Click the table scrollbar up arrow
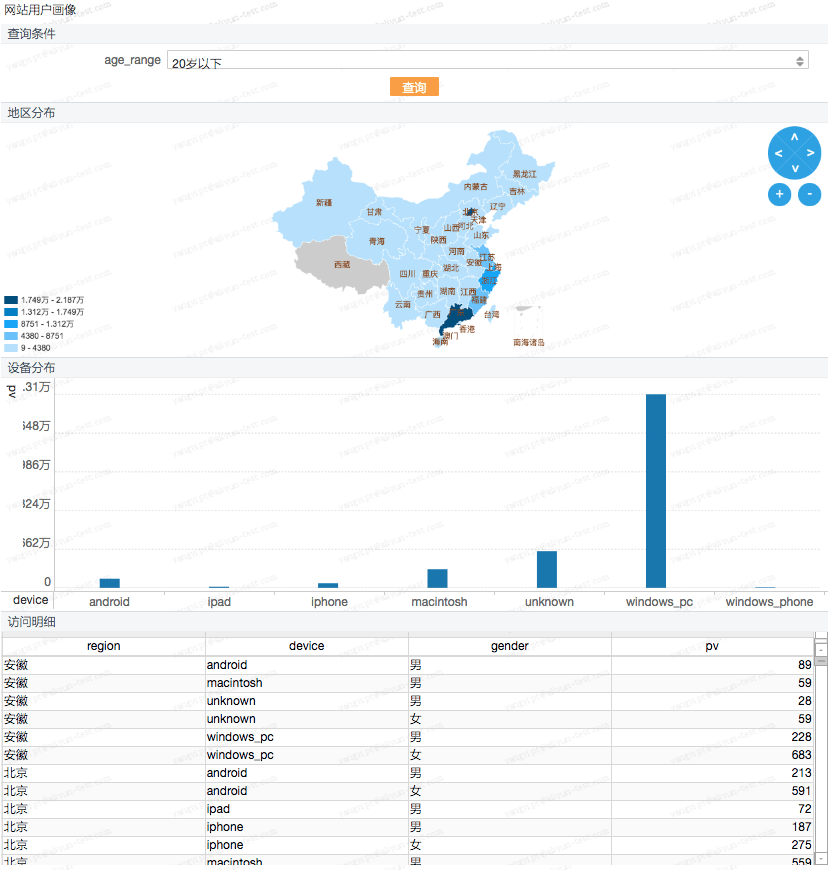 [x=821, y=648]
